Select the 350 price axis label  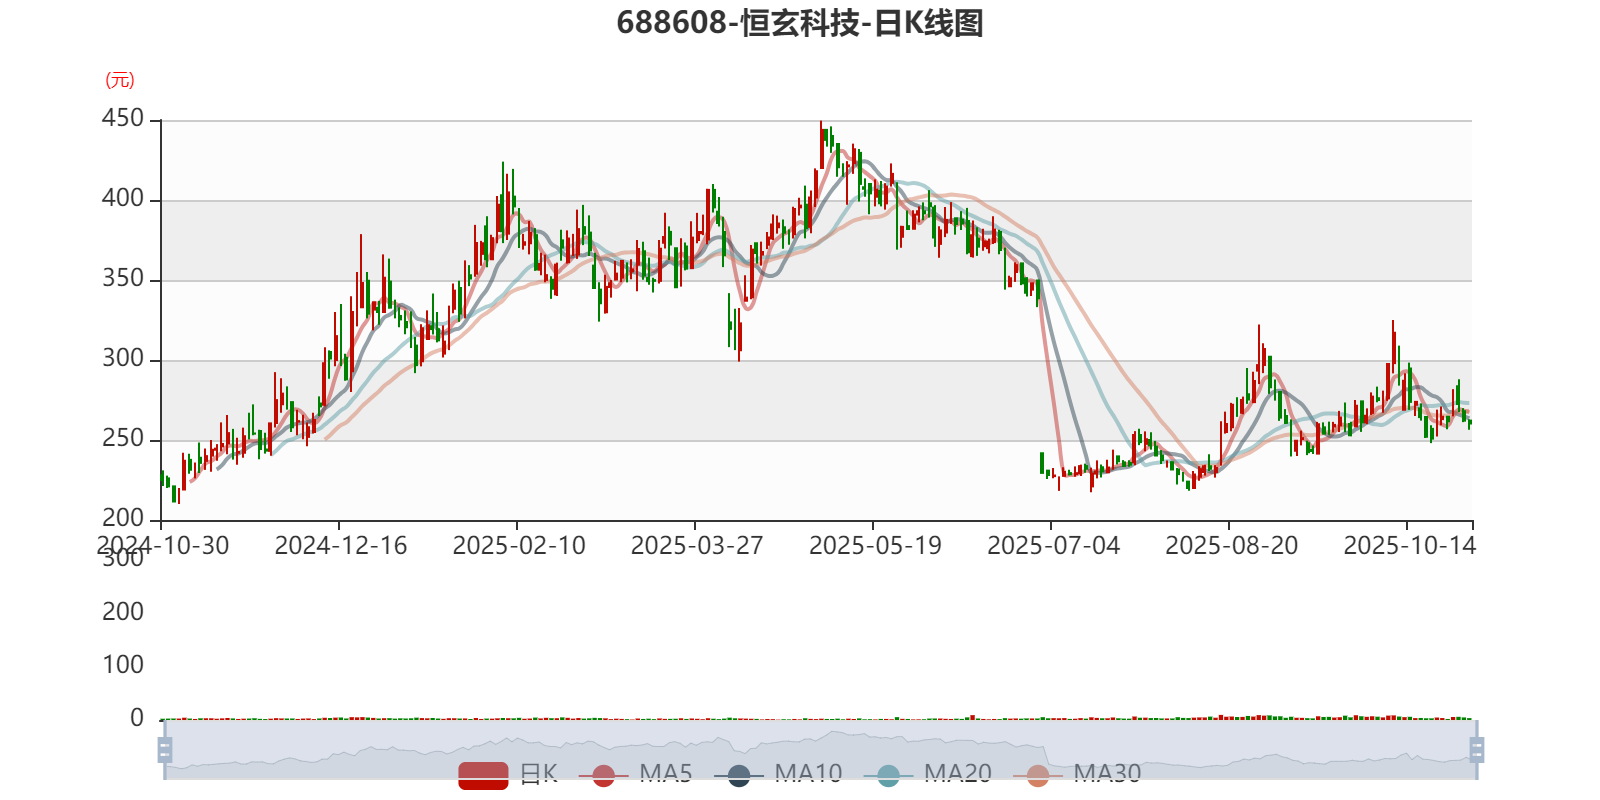click(x=123, y=279)
